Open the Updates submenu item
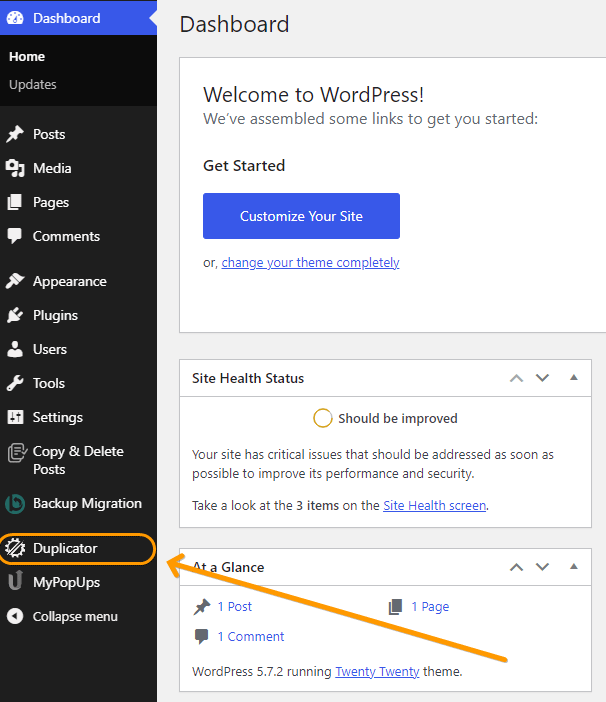Viewport: 606px width, 702px height. (33, 84)
